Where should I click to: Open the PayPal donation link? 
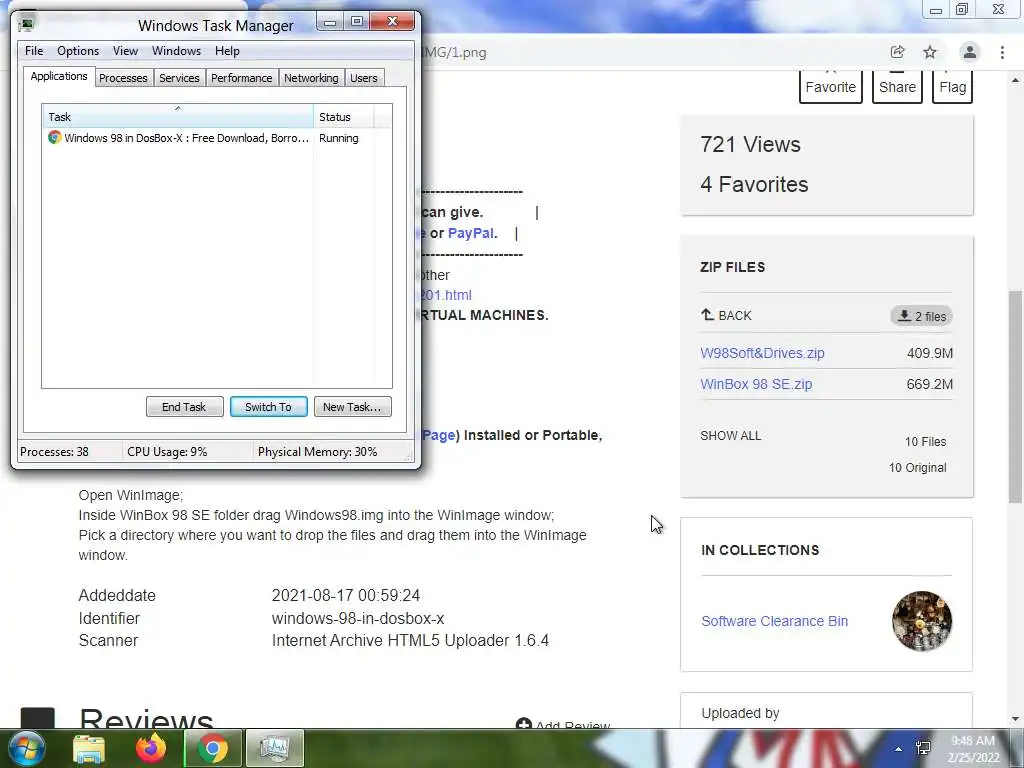pyautogui.click(x=471, y=233)
